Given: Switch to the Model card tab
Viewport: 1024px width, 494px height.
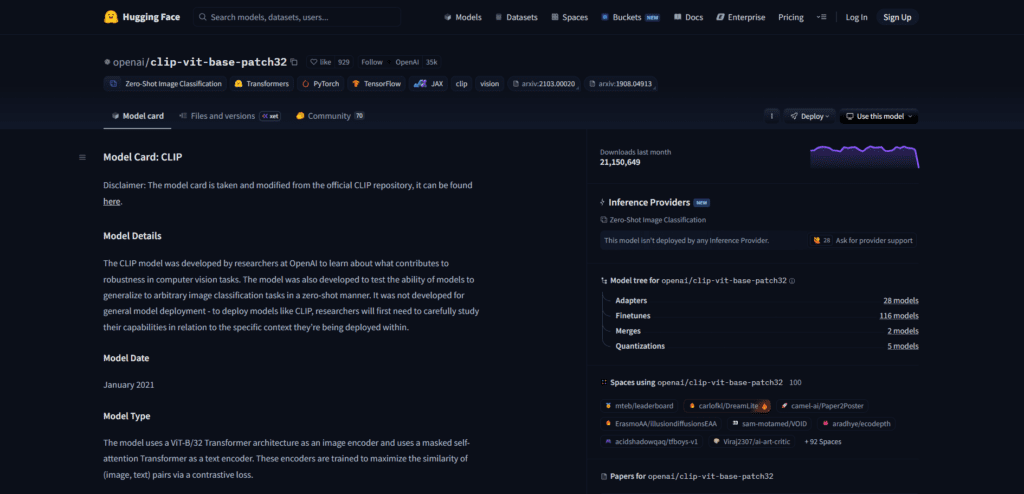Looking at the screenshot, I should [137, 116].
